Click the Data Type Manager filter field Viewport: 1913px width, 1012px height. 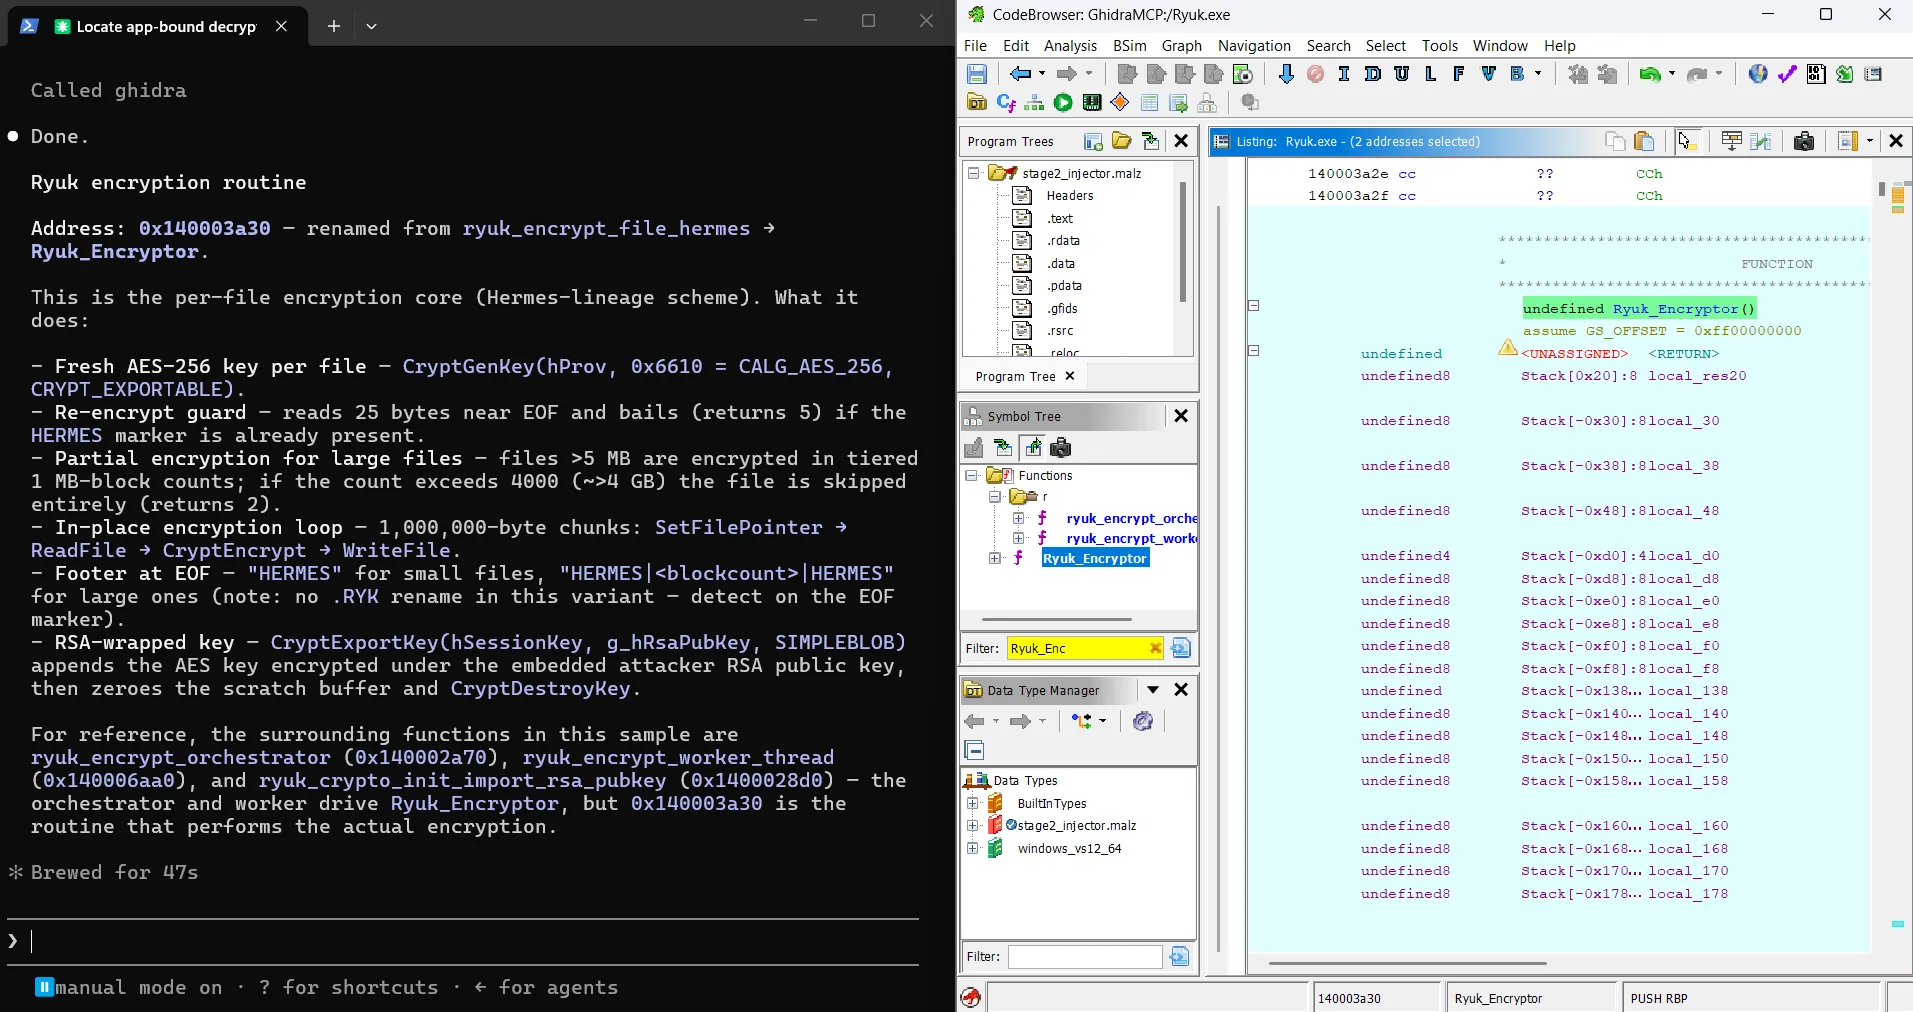coord(1085,957)
